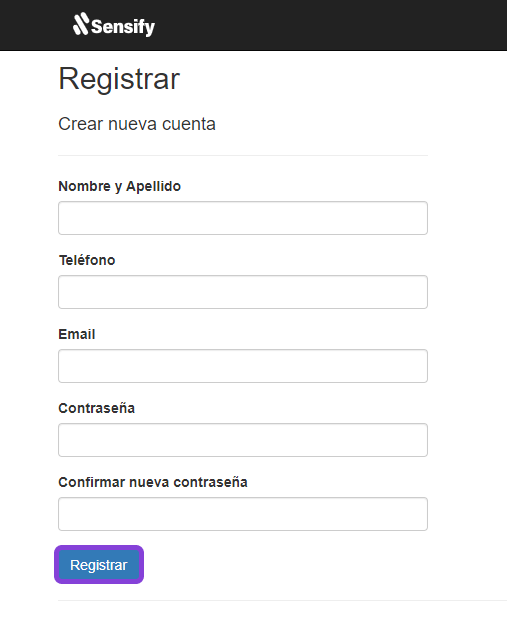Click the 'Nombre y Apellido' label
The height and width of the screenshot is (629, 507).
point(120,187)
